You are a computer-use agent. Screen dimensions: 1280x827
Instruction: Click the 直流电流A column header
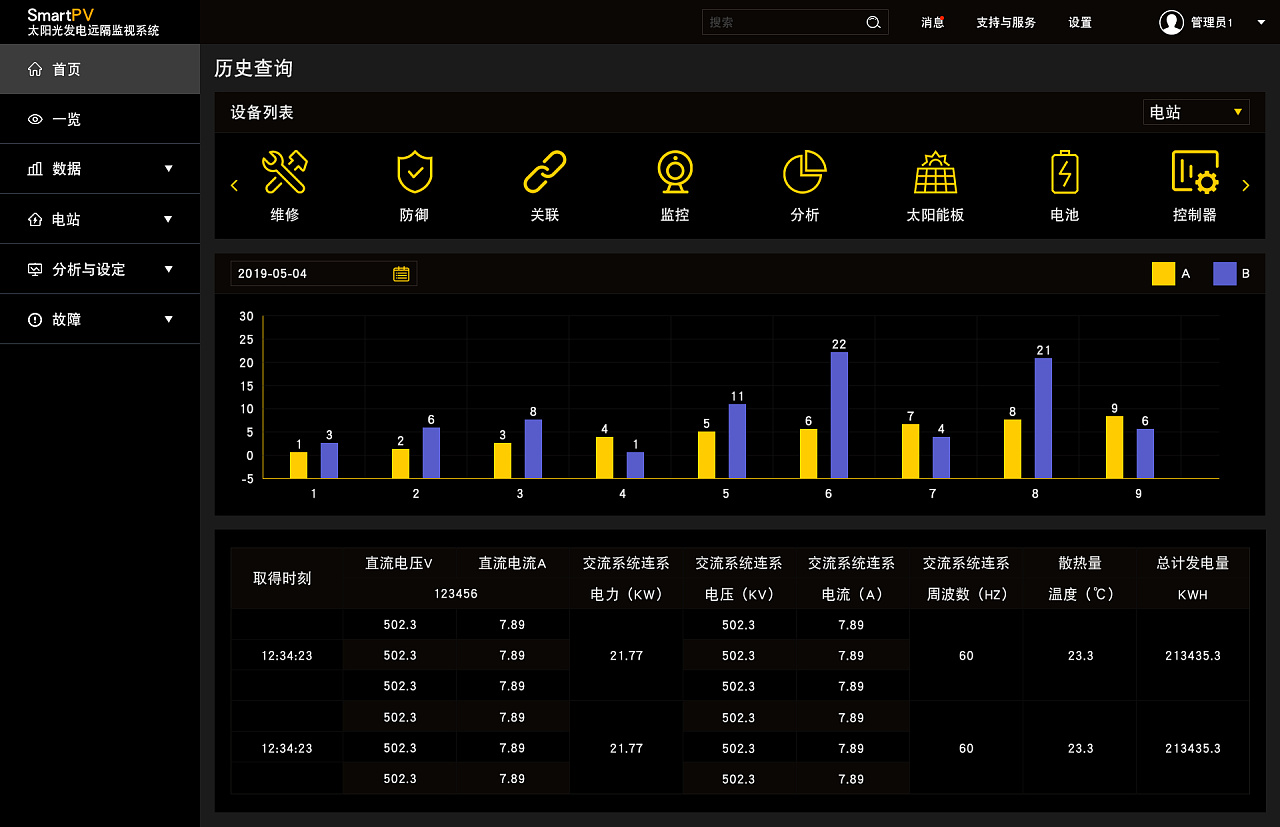click(512, 563)
